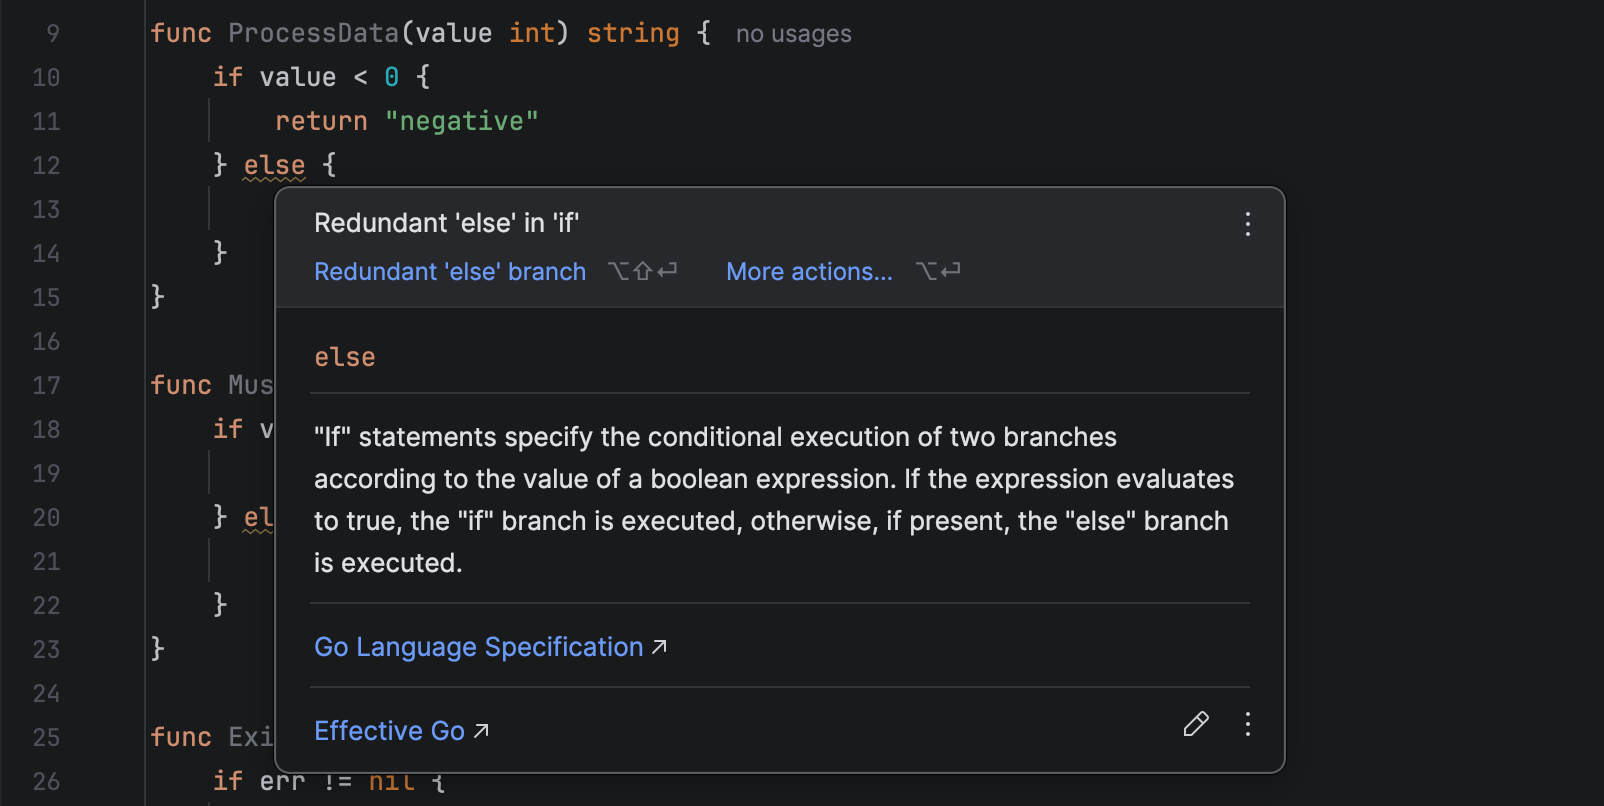Open the top three-dot options menu in popup
This screenshot has height=806, width=1604.
tap(1247, 224)
